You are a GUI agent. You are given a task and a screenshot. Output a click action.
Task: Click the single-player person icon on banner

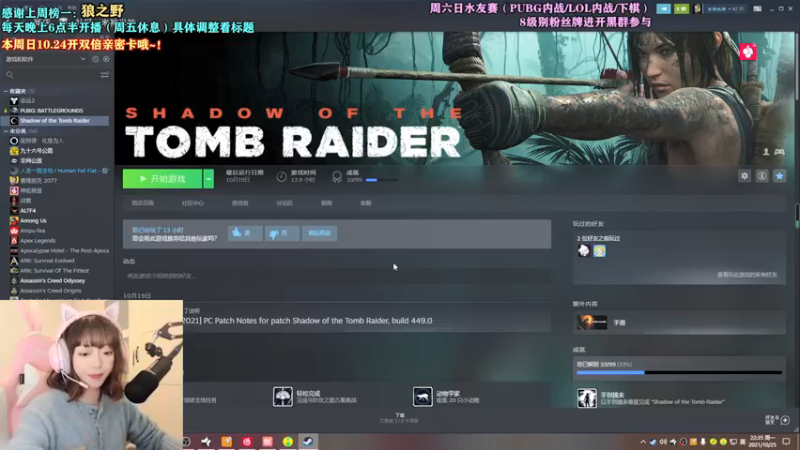[766, 152]
